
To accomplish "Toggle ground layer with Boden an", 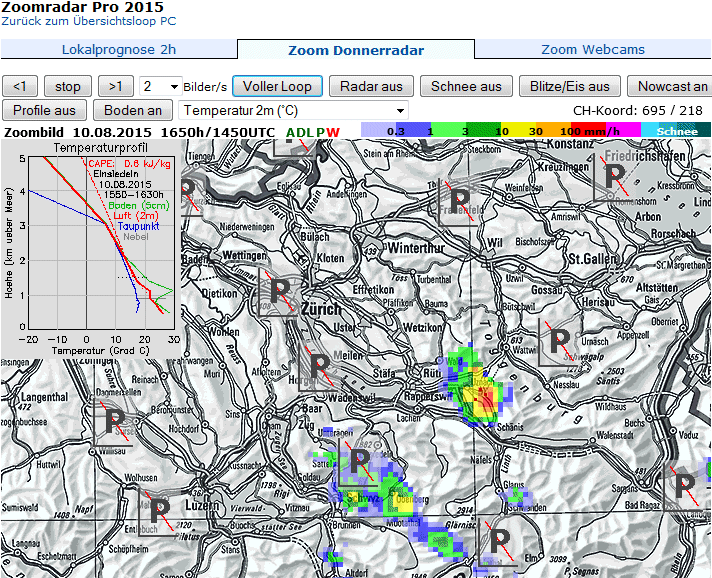I will pos(133,110).
